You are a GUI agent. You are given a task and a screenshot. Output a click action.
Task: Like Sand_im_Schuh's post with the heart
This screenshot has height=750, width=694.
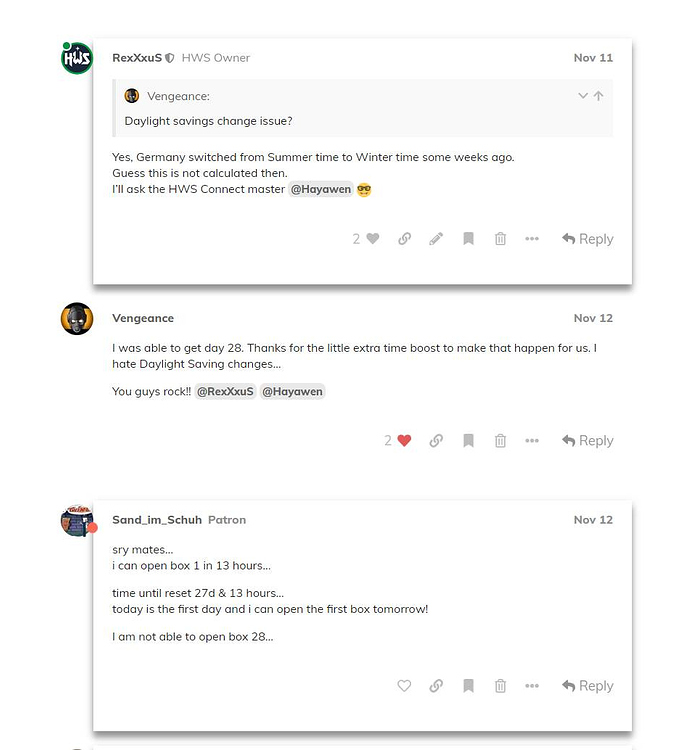point(404,686)
